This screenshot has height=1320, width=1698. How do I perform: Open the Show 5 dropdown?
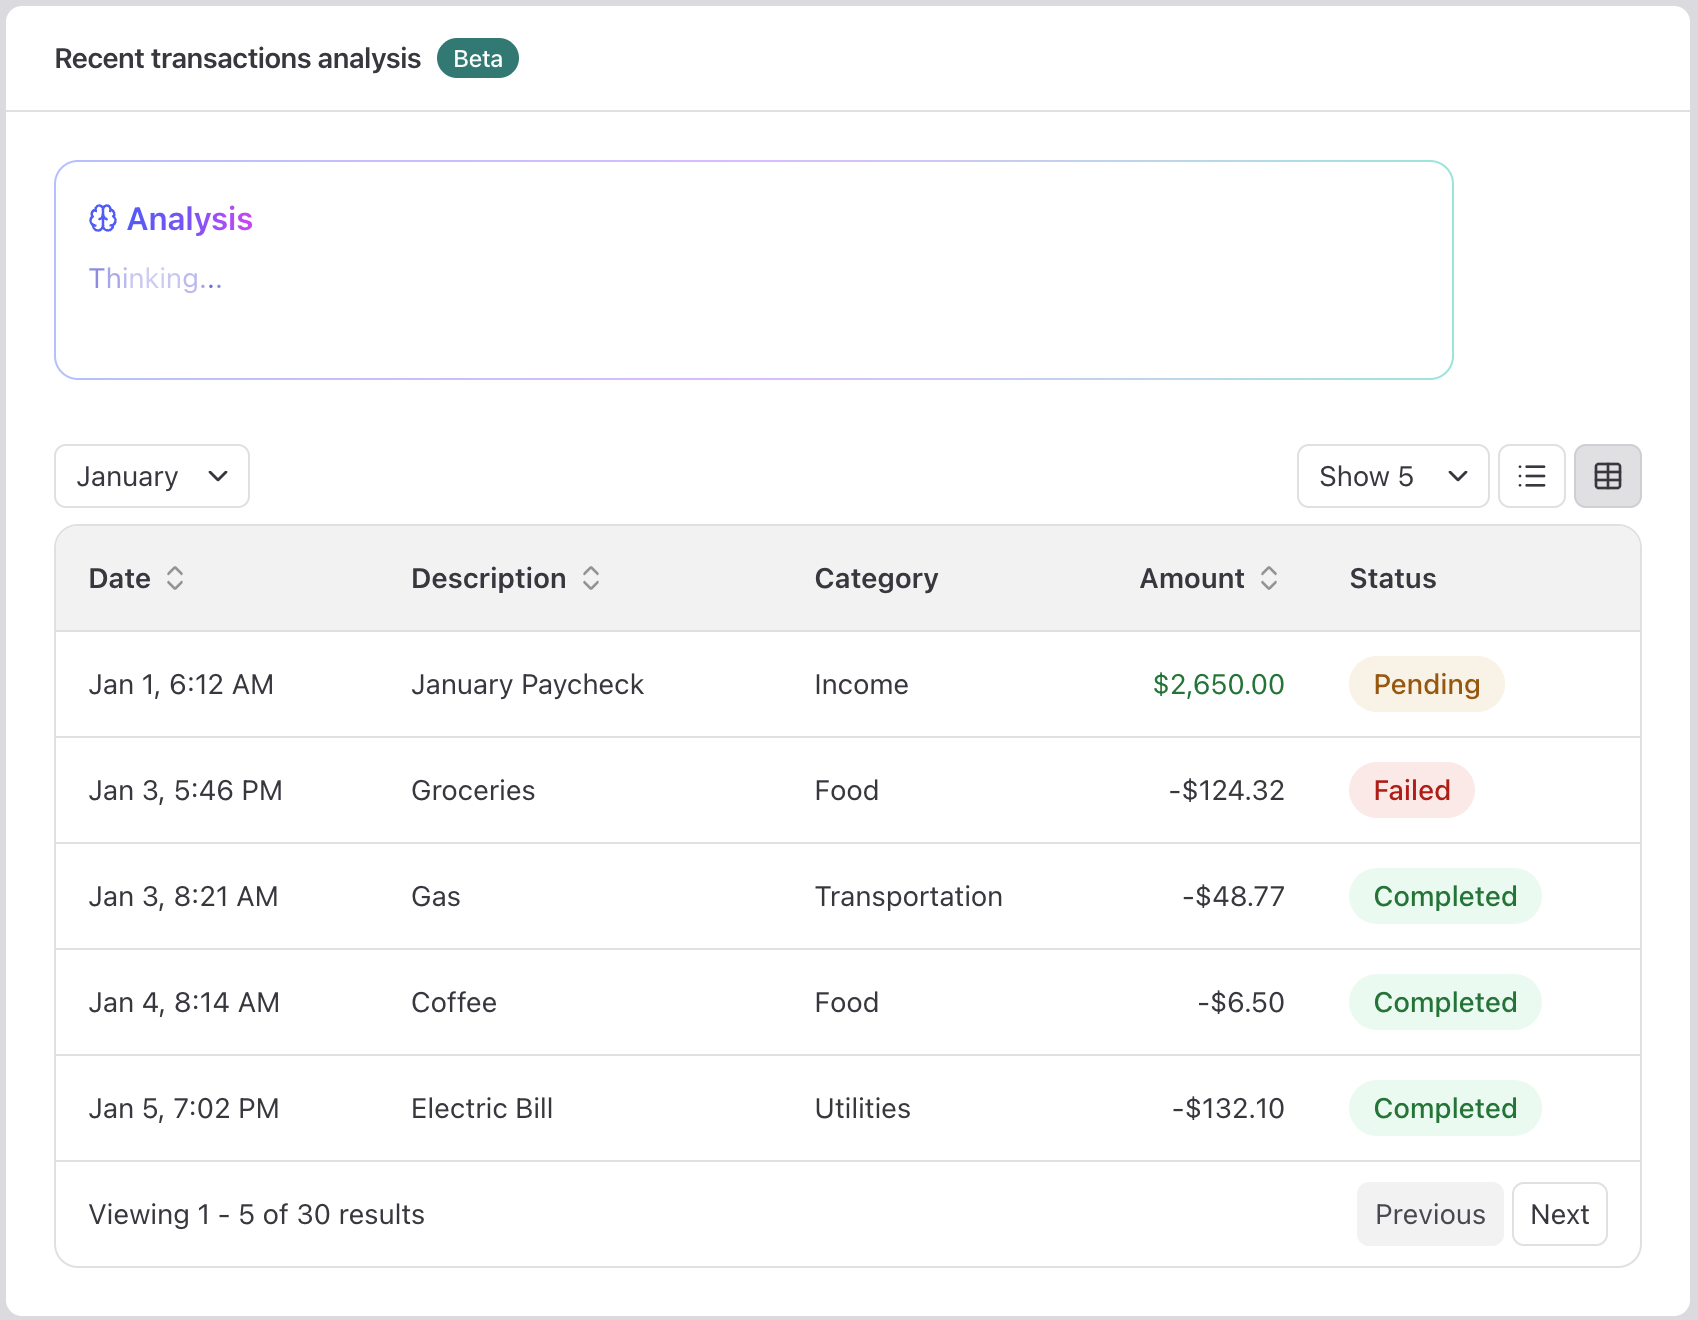(1392, 476)
